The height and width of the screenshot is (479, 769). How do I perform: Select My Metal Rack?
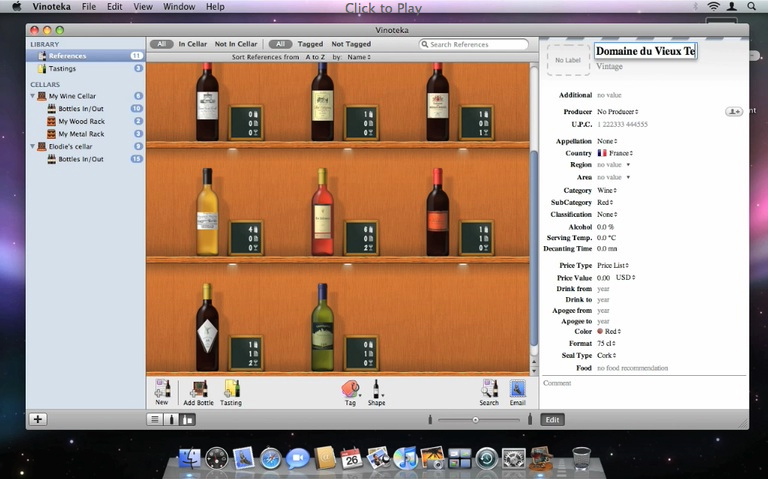[85, 134]
